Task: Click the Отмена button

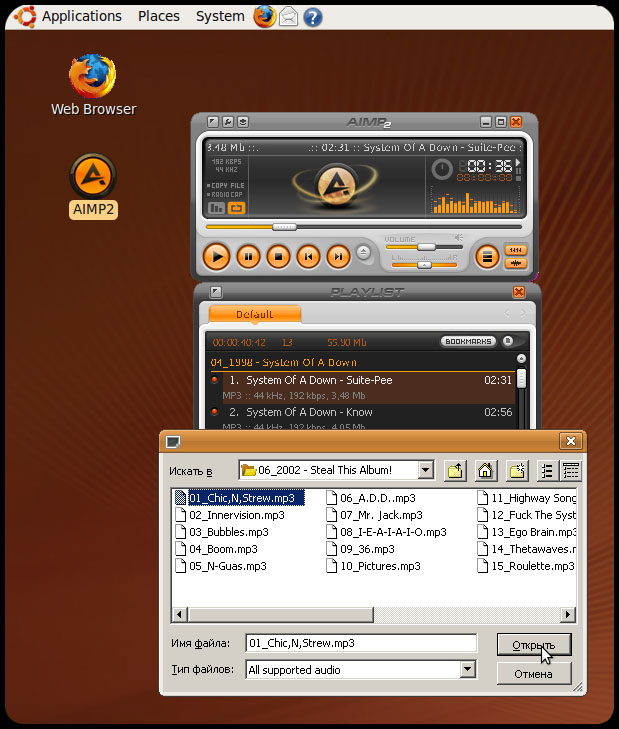Action: coord(534,674)
